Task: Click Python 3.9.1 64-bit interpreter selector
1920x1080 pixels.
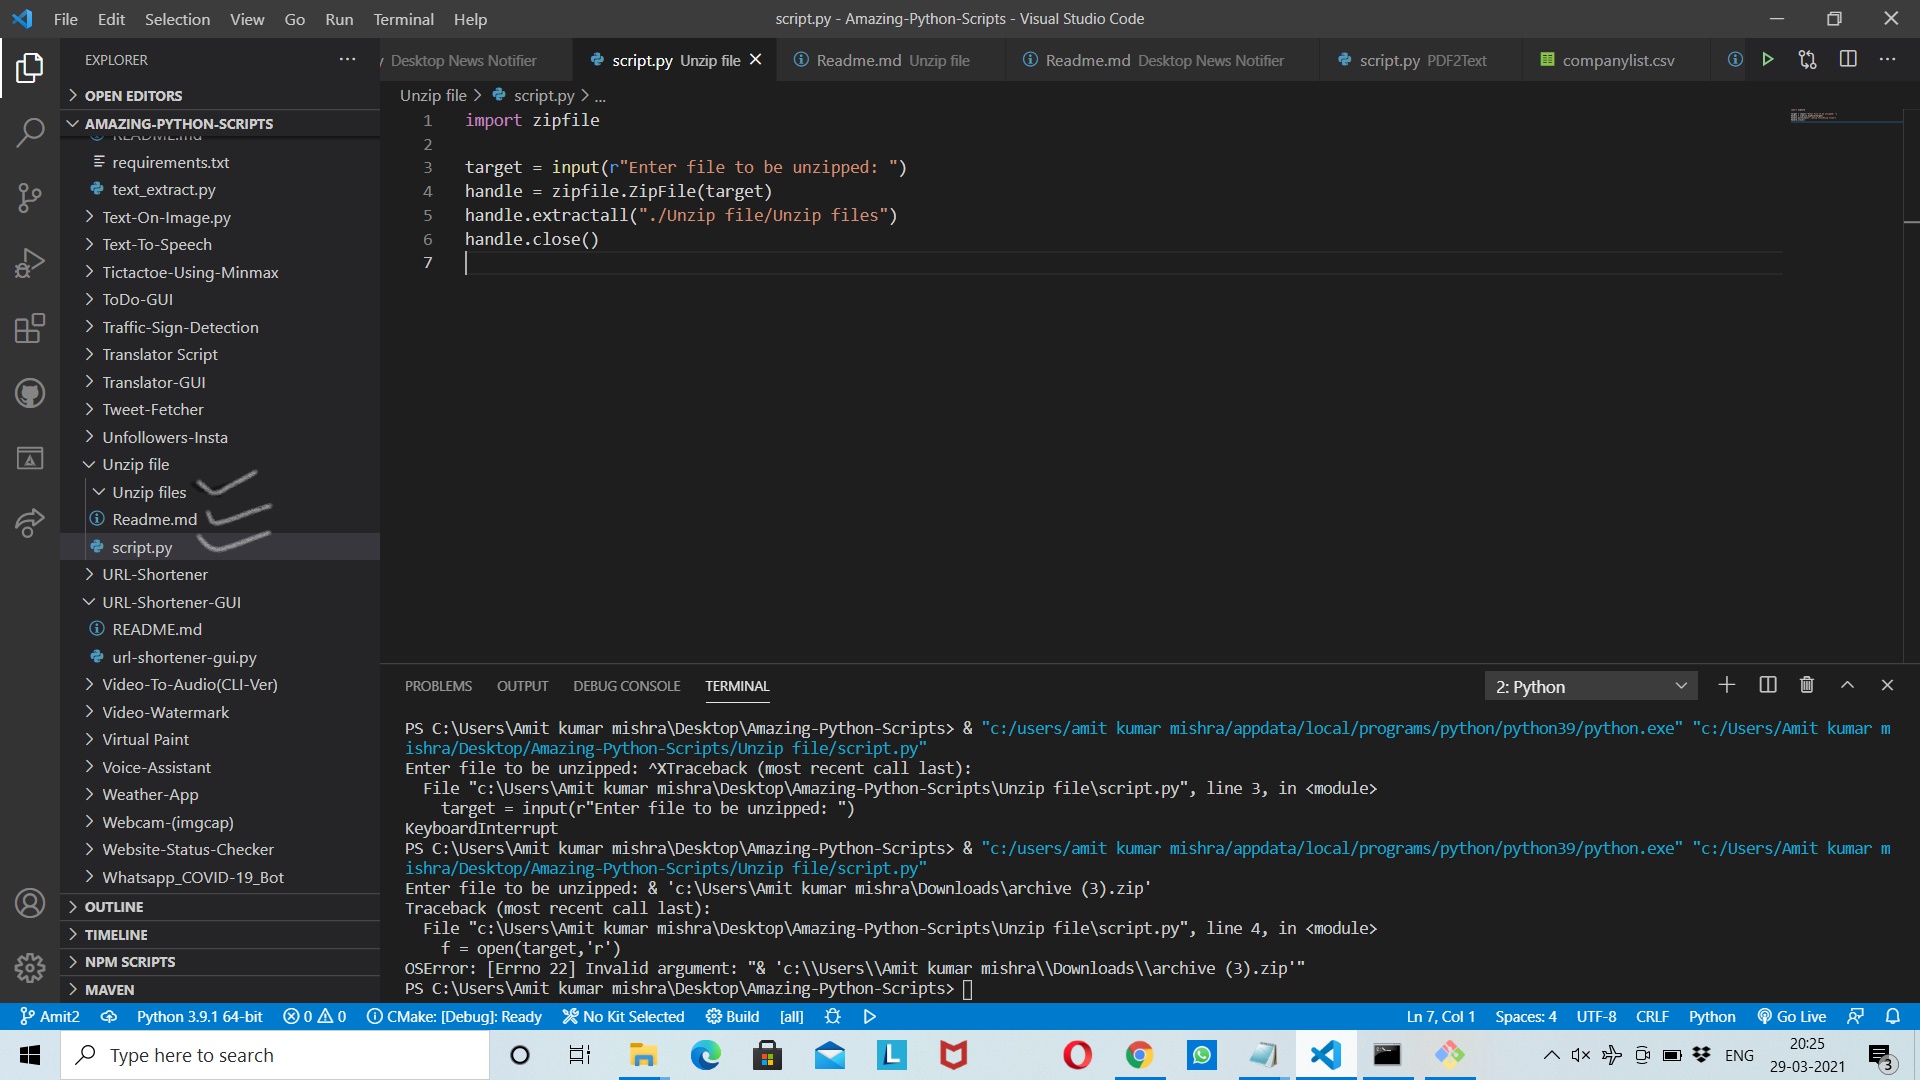Action: click(199, 1016)
